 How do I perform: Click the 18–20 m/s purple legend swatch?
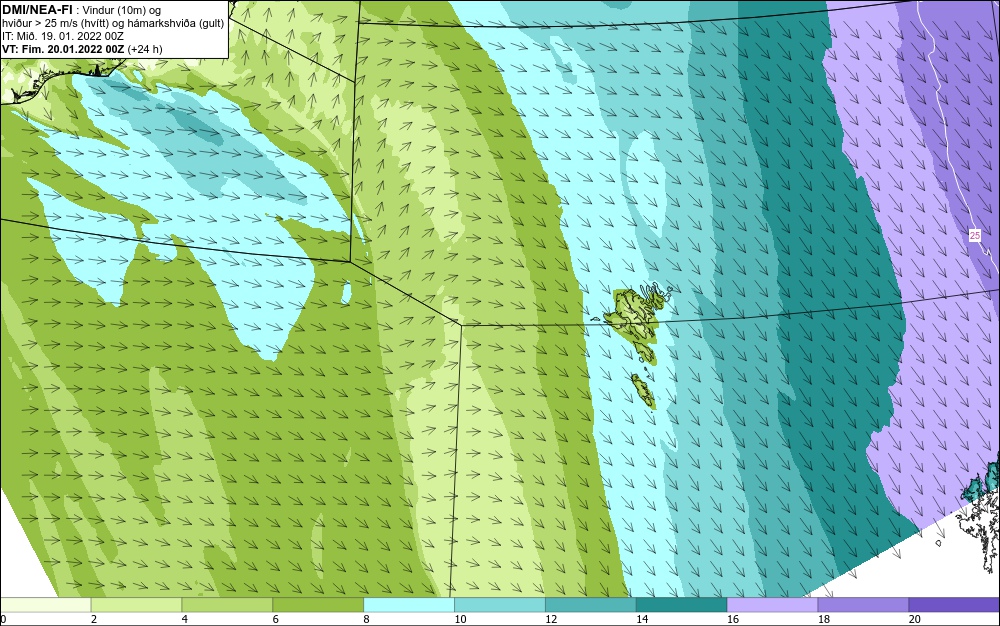864,605
